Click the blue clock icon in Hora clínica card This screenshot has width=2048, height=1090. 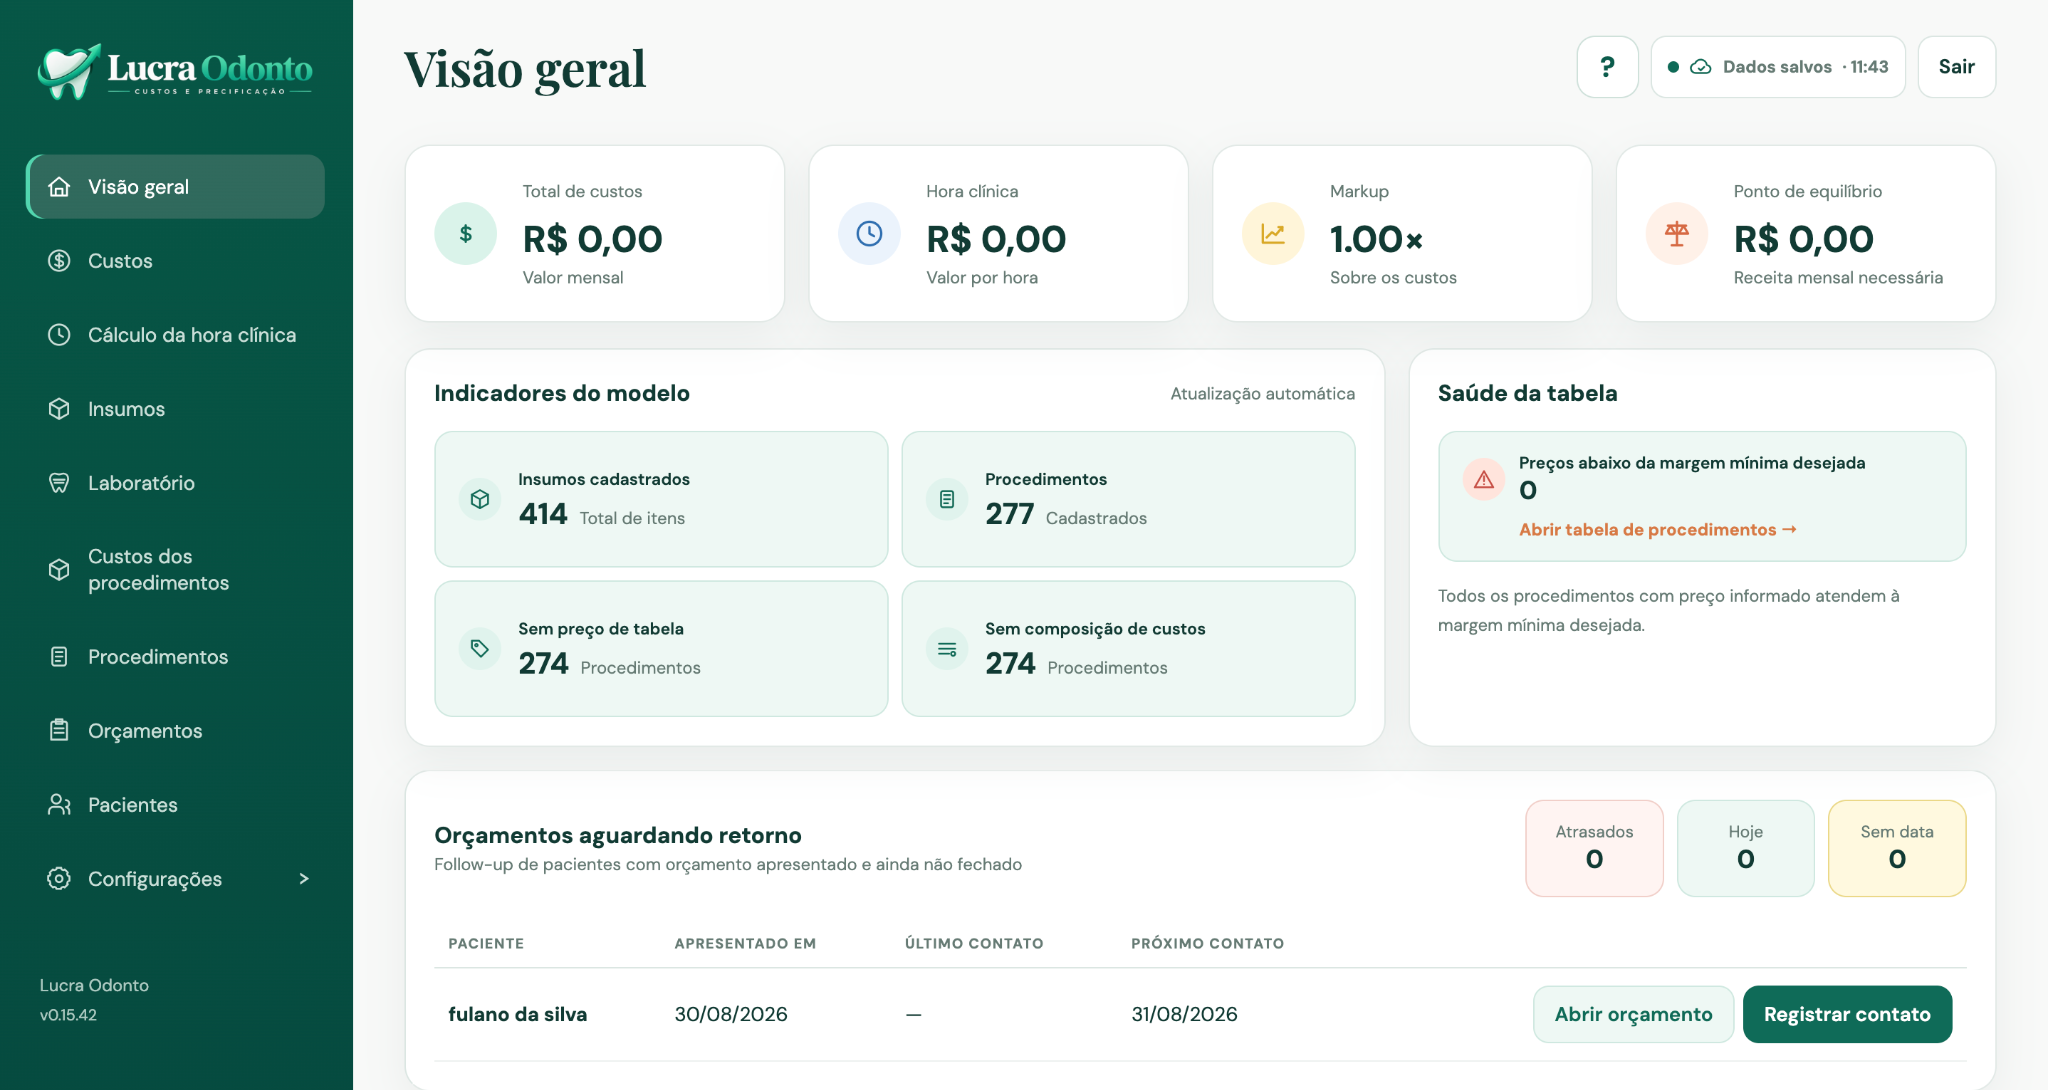point(870,234)
